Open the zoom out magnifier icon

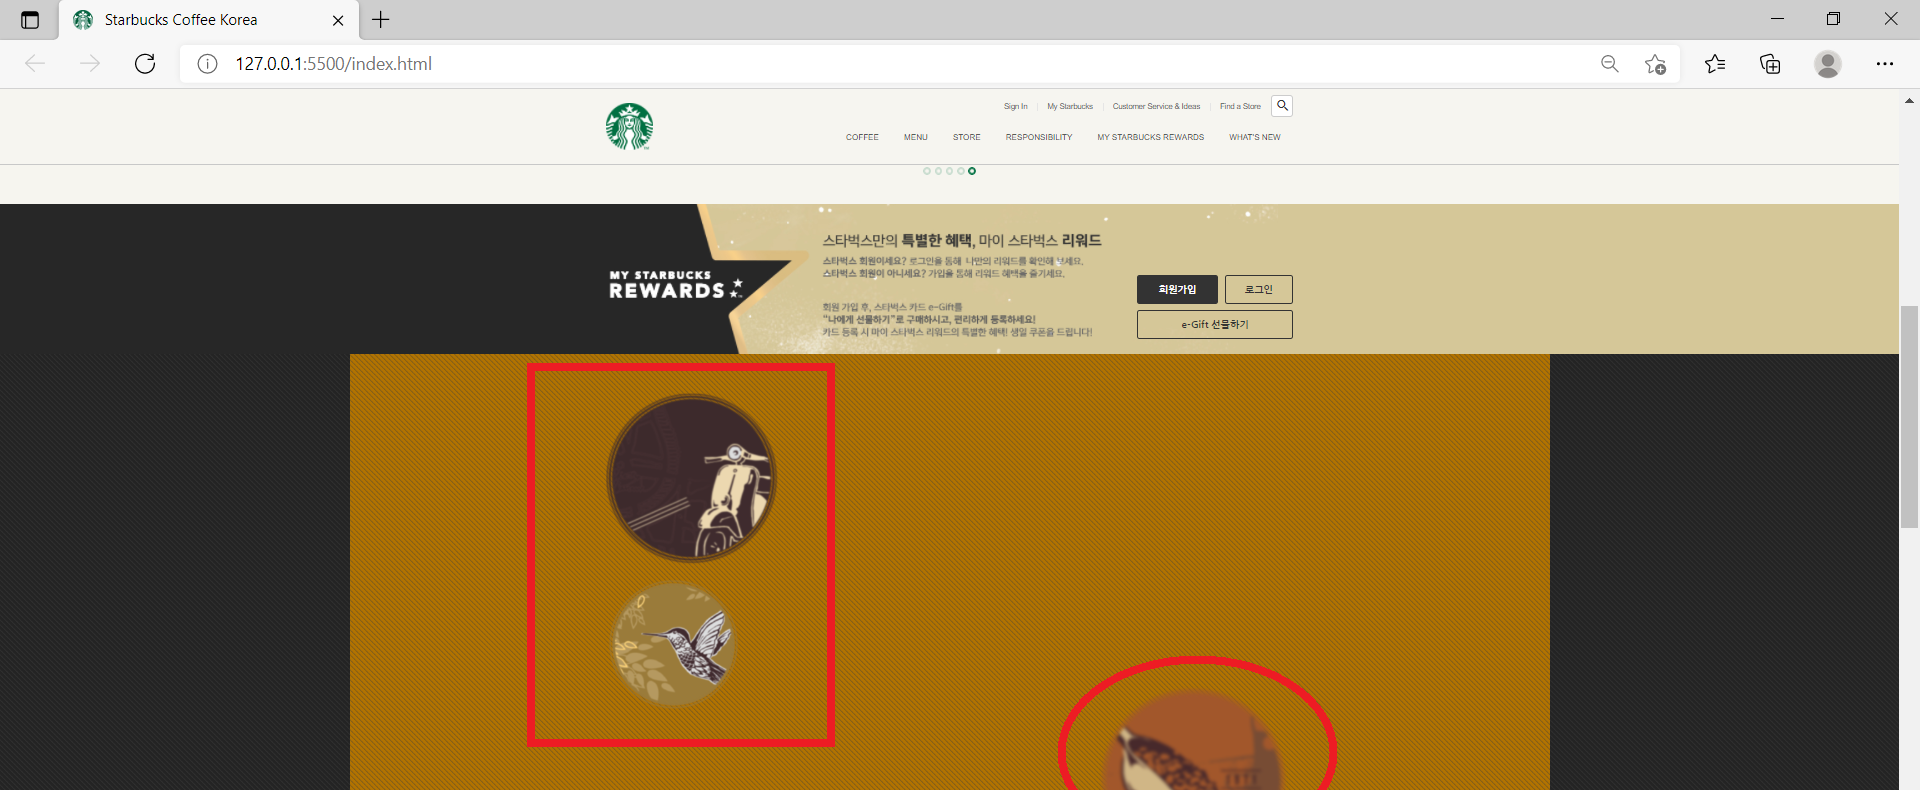[1610, 64]
